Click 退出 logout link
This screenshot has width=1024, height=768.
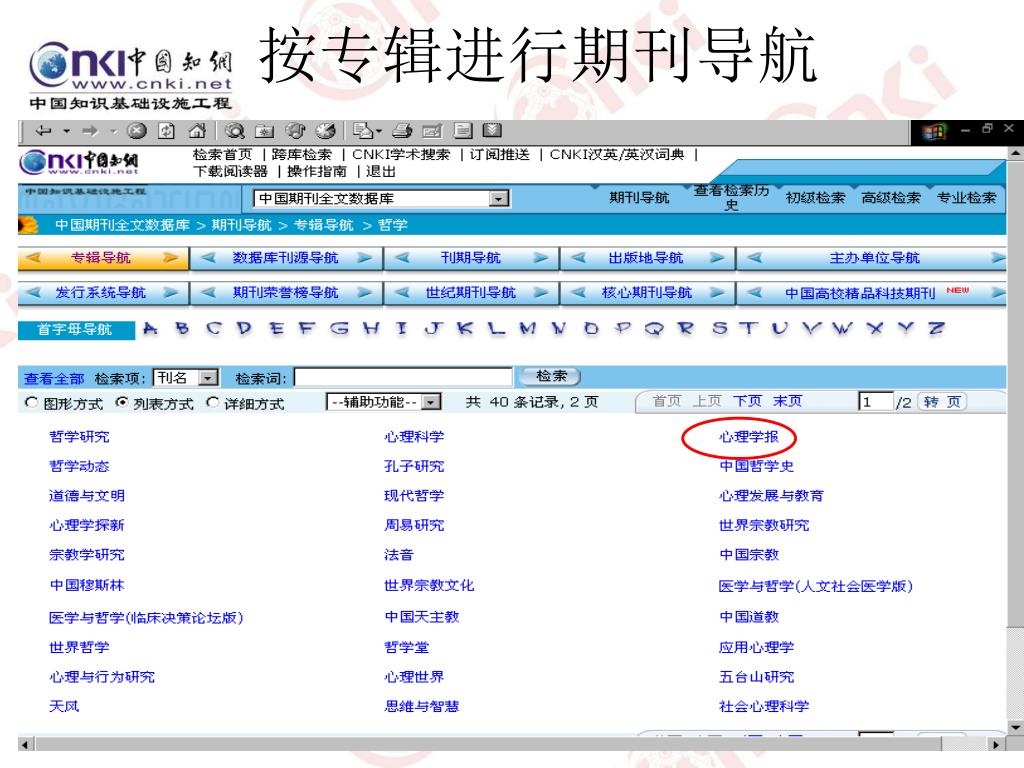click(x=381, y=172)
